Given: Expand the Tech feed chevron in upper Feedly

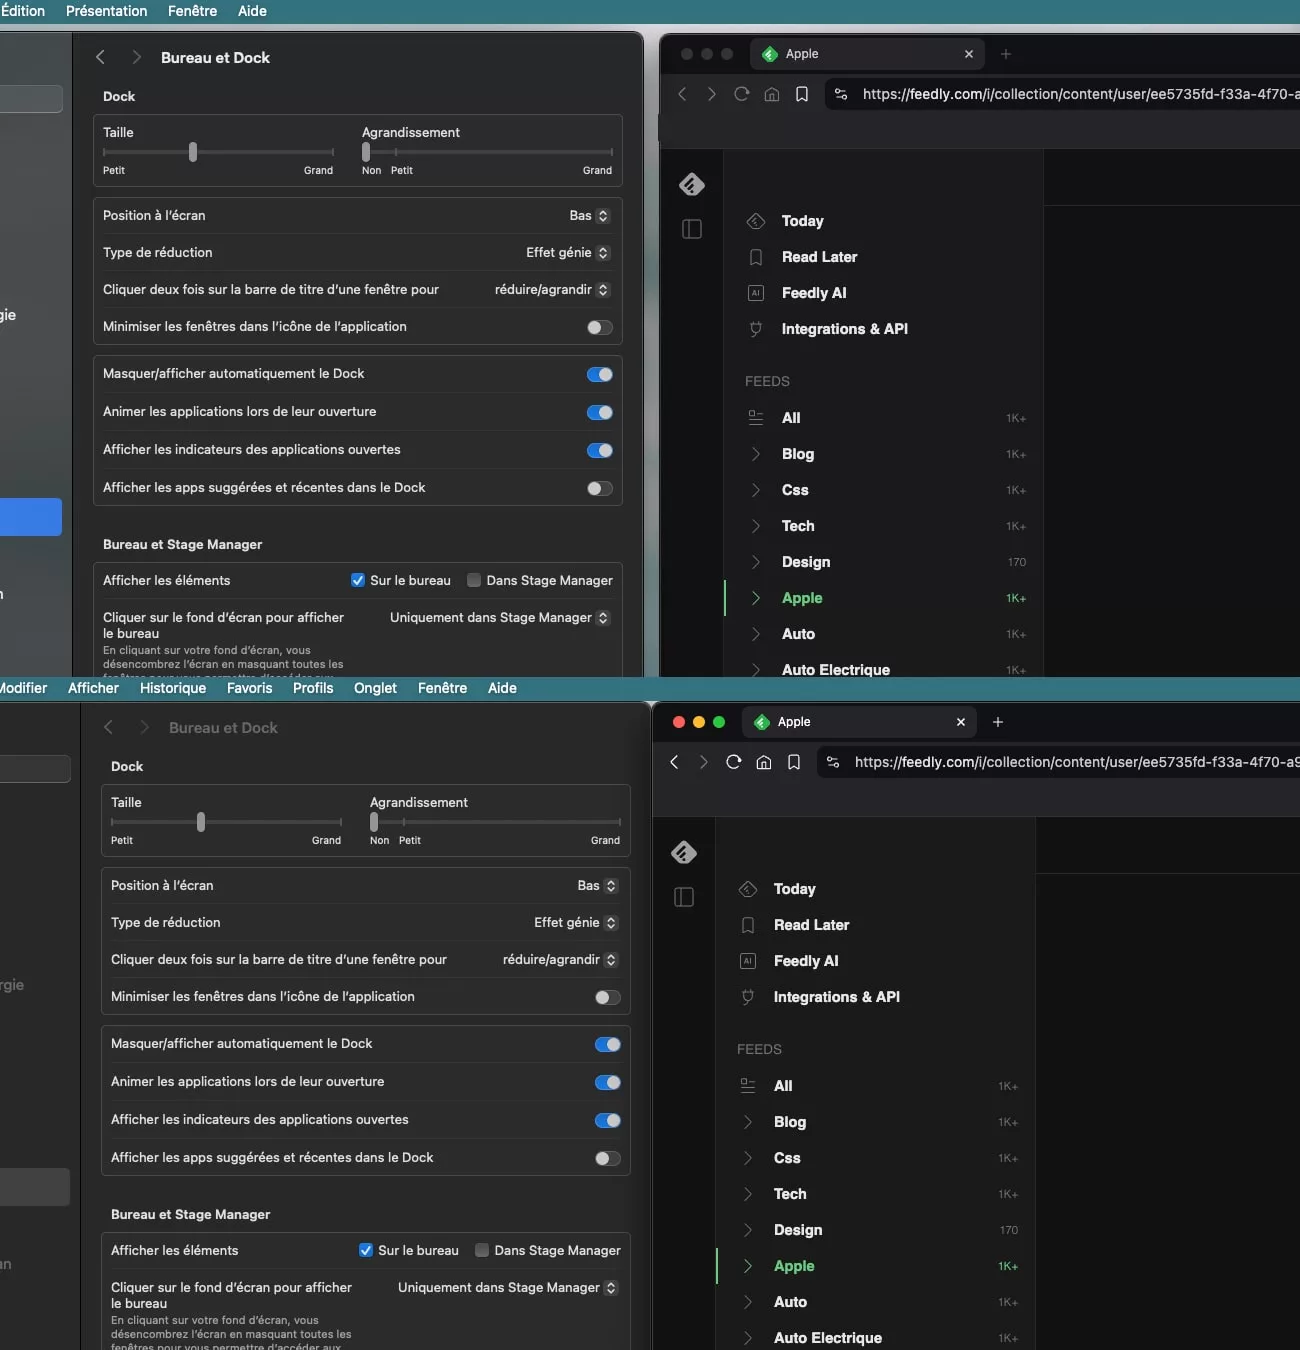Looking at the screenshot, I should tap(756, 526).
